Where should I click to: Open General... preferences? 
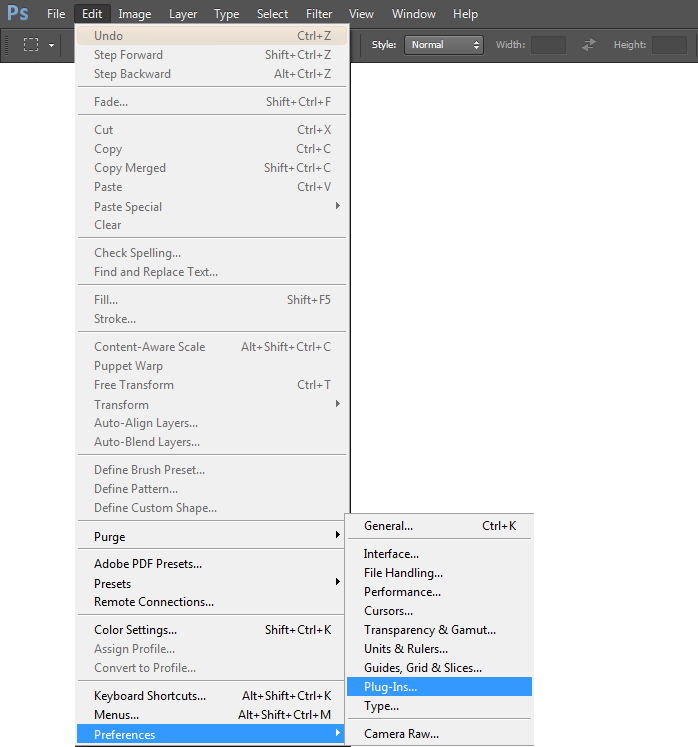click(439, 526)
